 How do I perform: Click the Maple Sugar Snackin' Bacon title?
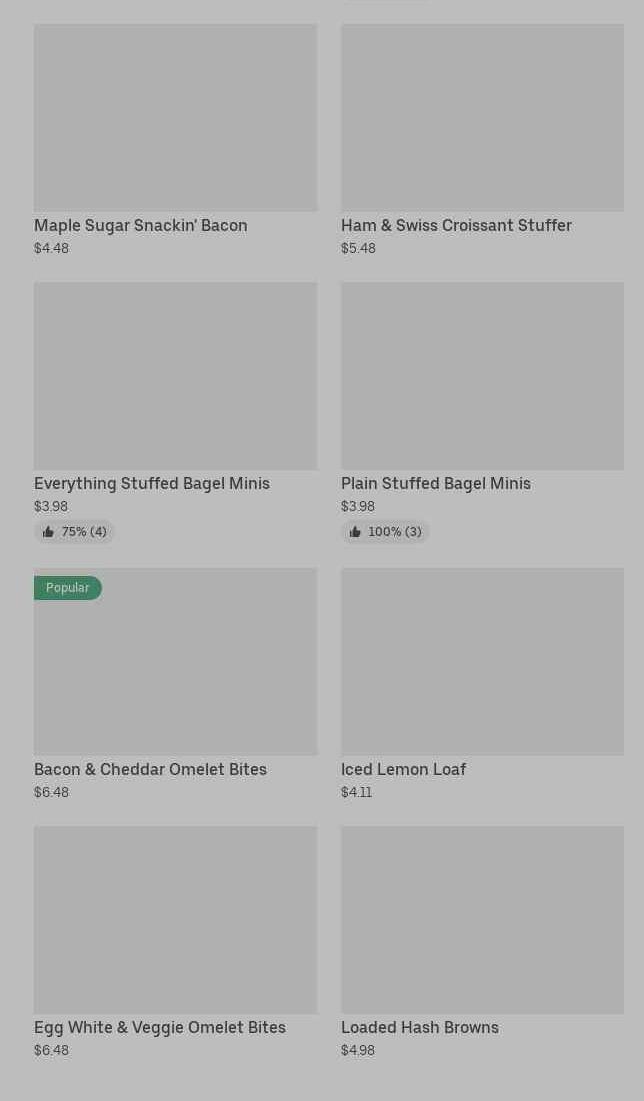click(x=141, y=225)
